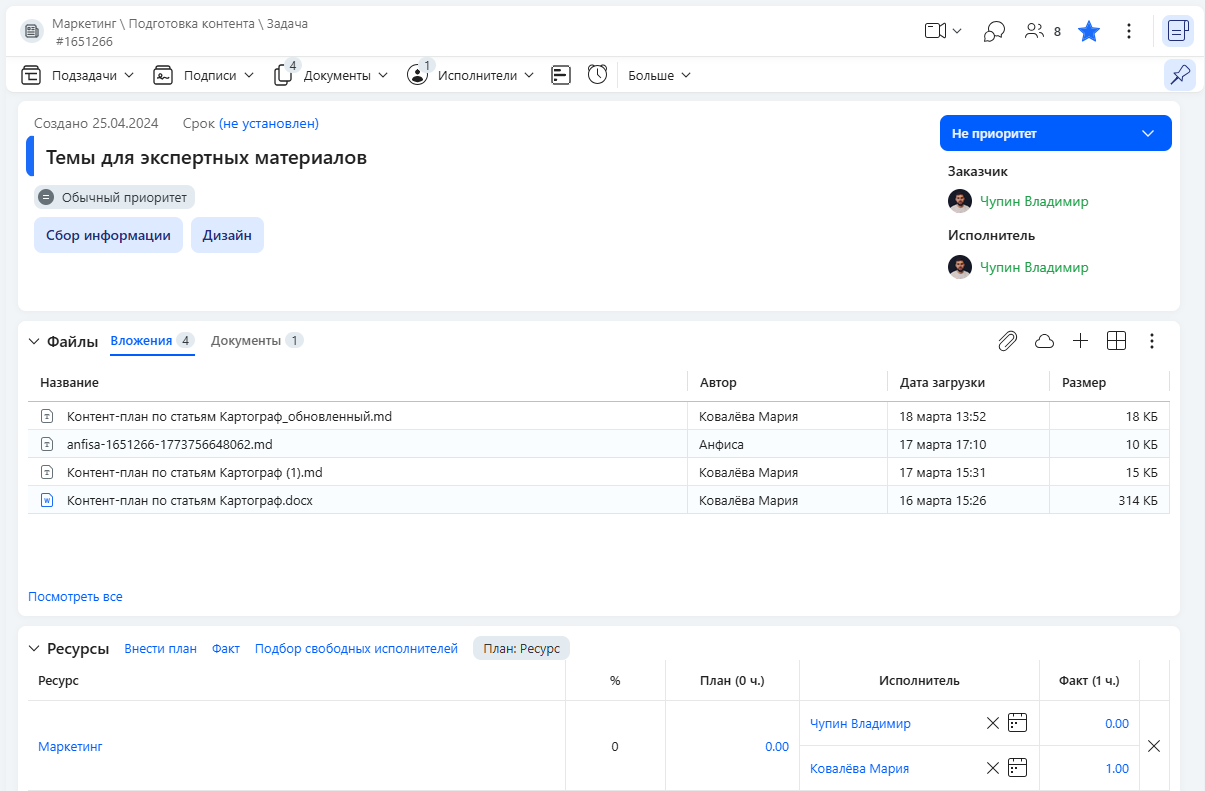Click the Размер column header
1205x791 pixels.
coord(1084,383)
